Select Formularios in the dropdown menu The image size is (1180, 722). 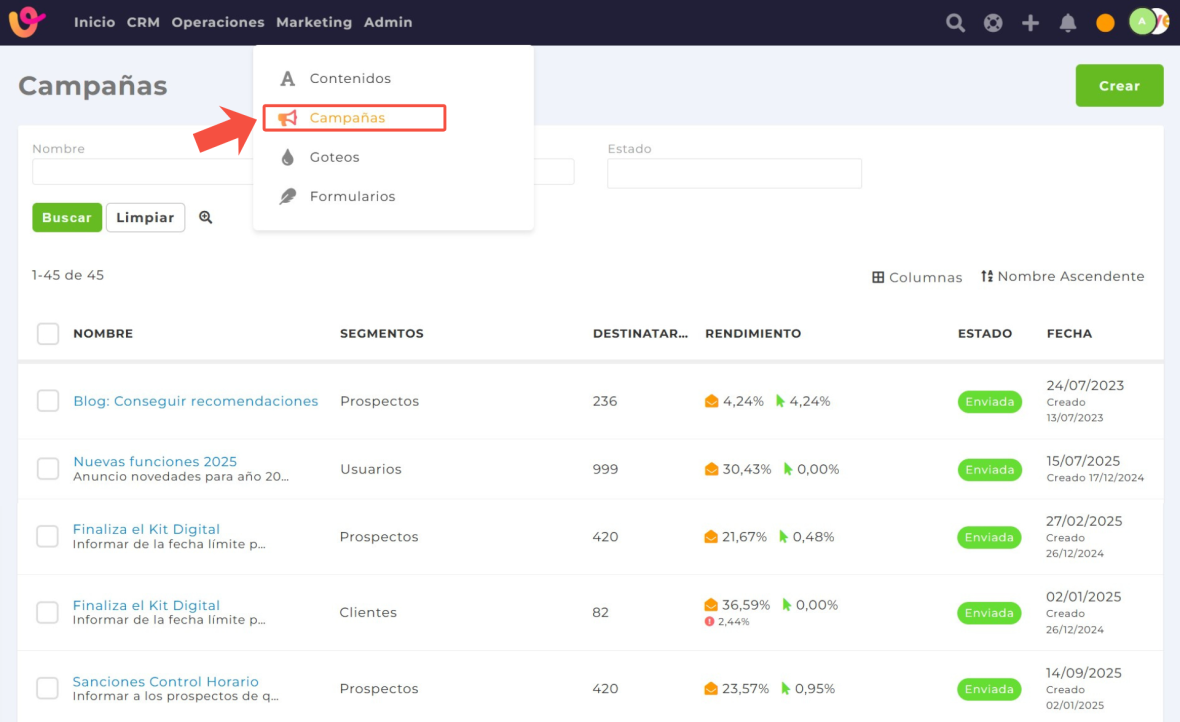pyautogui.click(x=352, y=197)
